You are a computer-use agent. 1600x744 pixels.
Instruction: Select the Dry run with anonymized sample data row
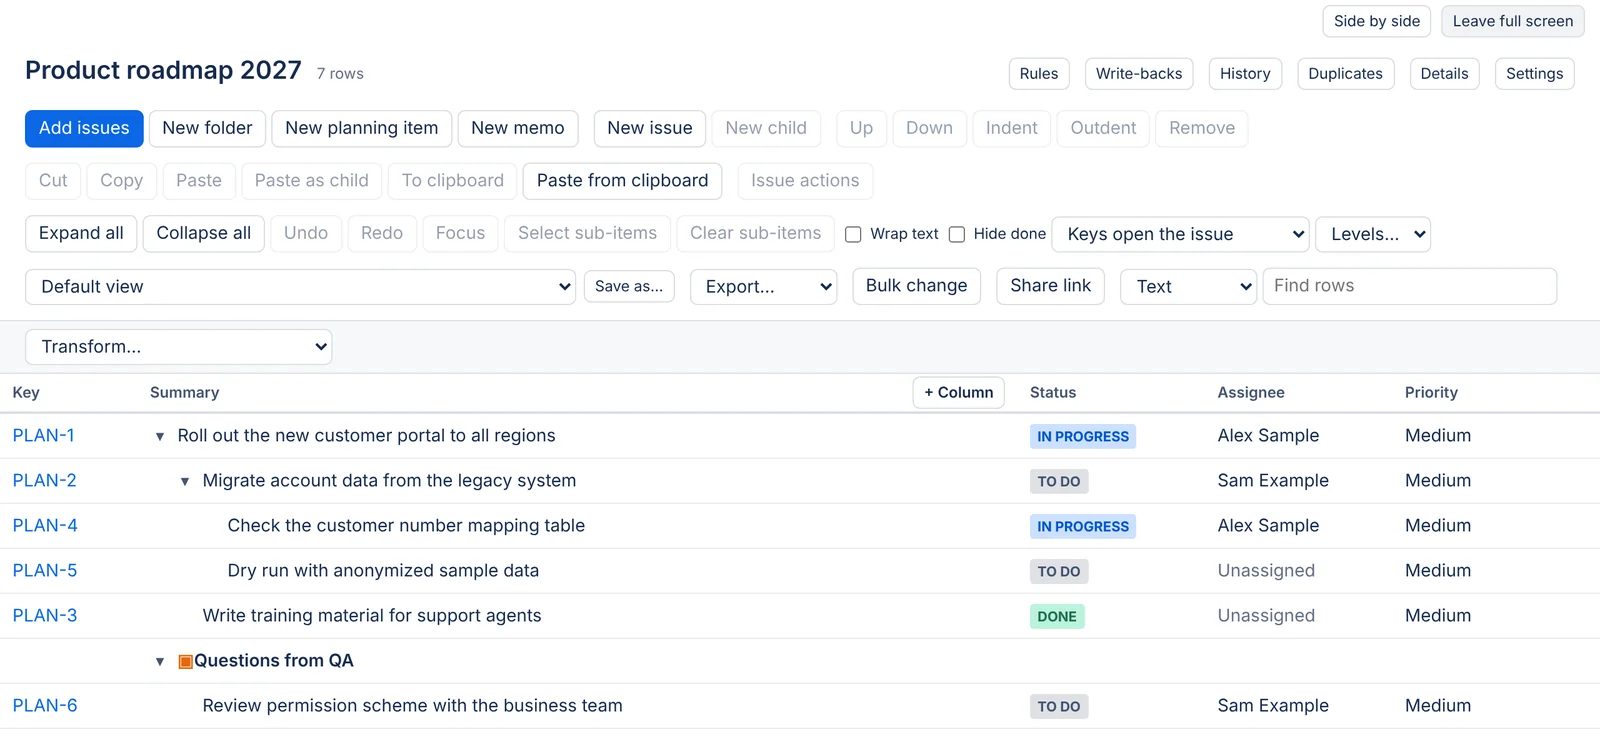(x=800, y=571)
